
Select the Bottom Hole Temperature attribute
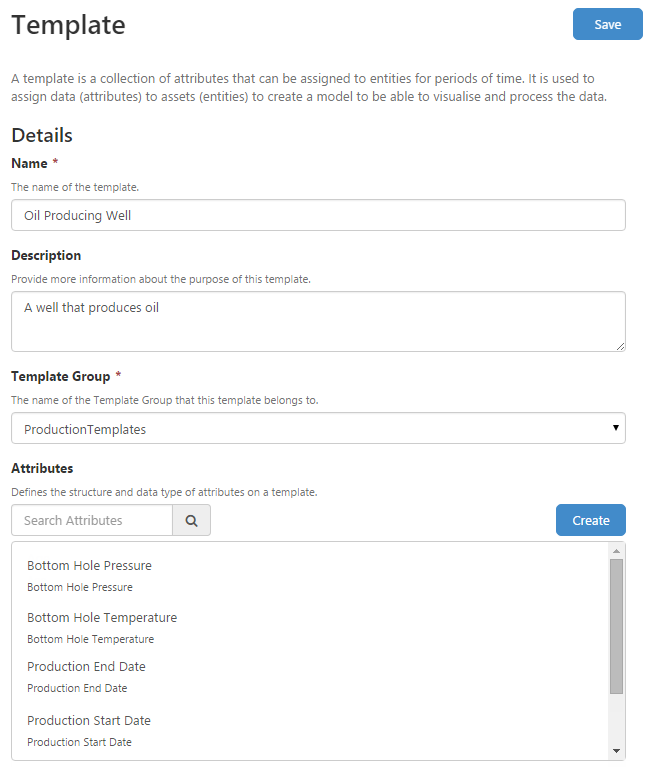[x=101, y=618]
